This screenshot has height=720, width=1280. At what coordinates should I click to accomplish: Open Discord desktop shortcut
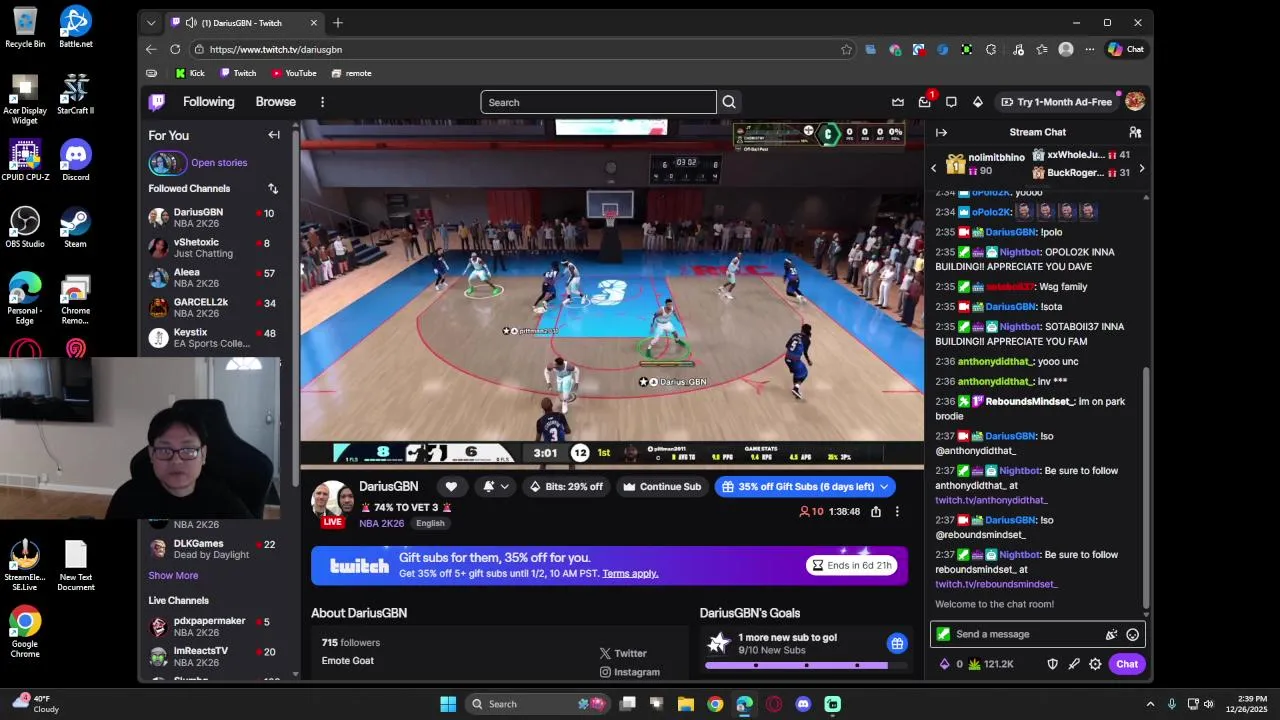tap(75, 160)
